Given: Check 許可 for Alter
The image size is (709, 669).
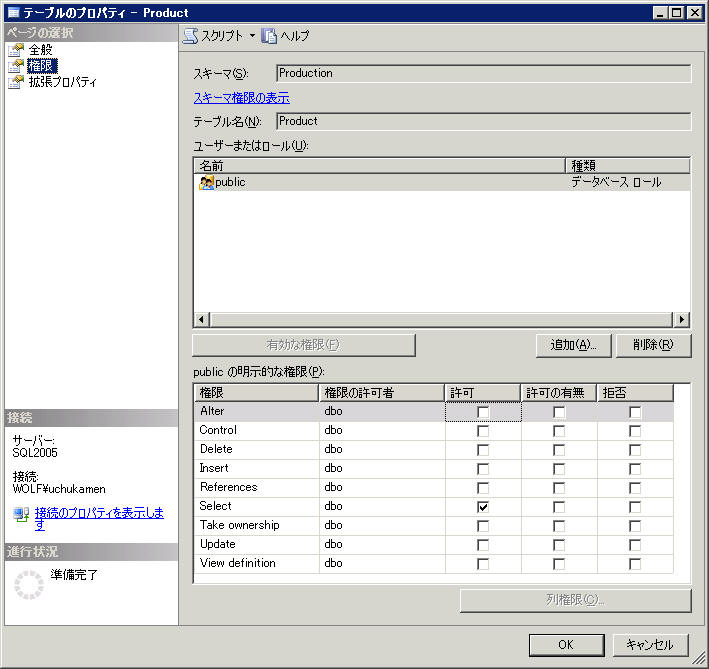Looking at the screenshot, I should (x=483, y=412).
